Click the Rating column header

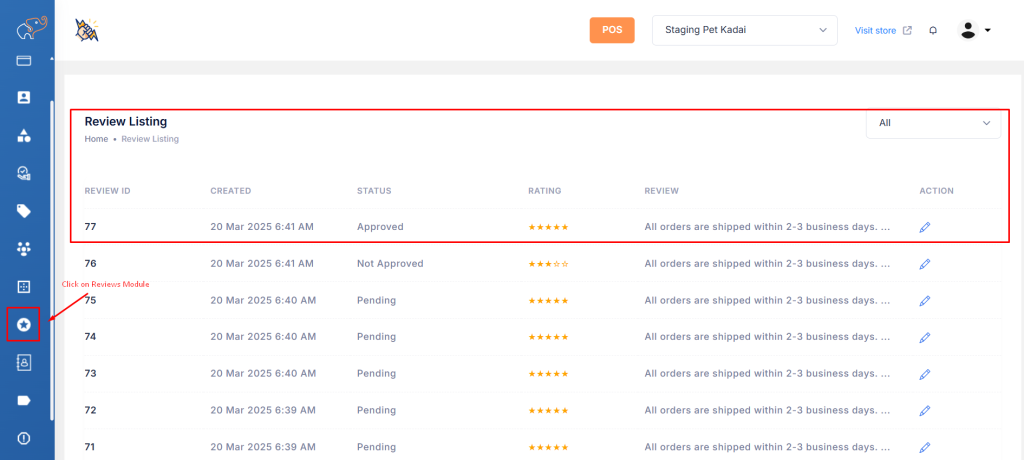pyautogui.click(x=544, y=191)
